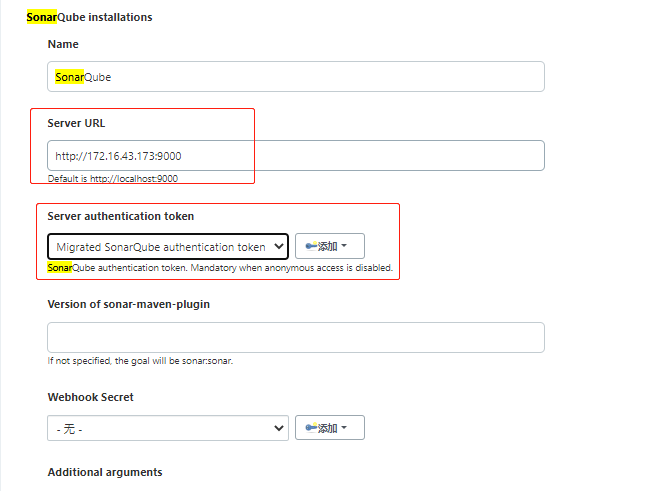
Task: Expand the caret on authentication token 添加 button
Action: coord(345,246)
